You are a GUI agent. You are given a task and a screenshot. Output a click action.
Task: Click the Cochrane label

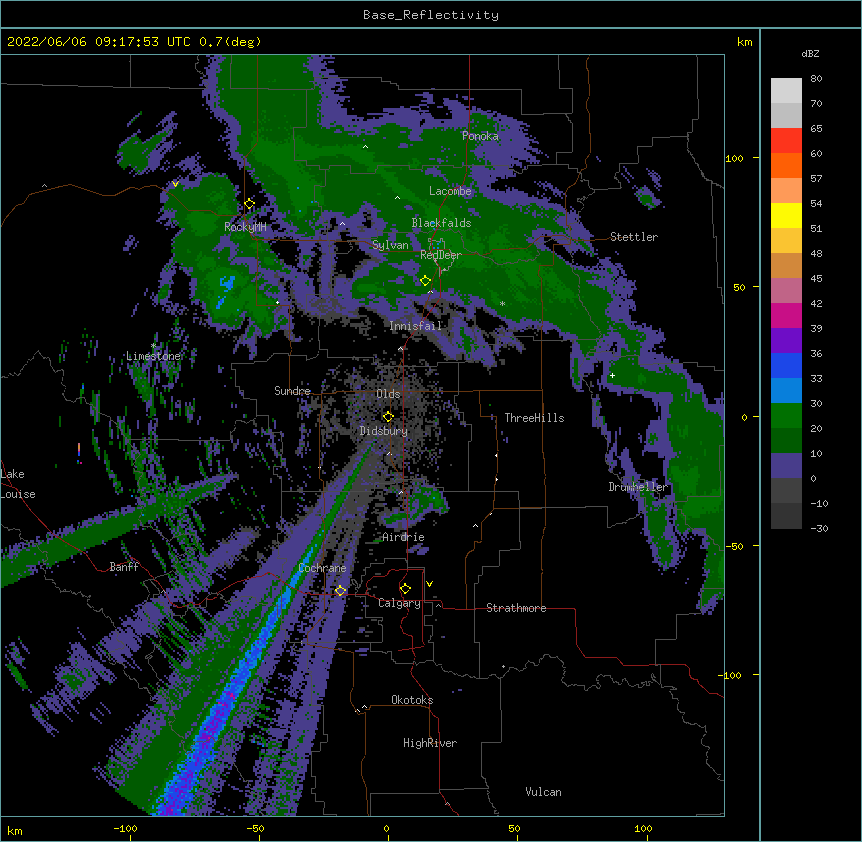click(x=322, y=568)
